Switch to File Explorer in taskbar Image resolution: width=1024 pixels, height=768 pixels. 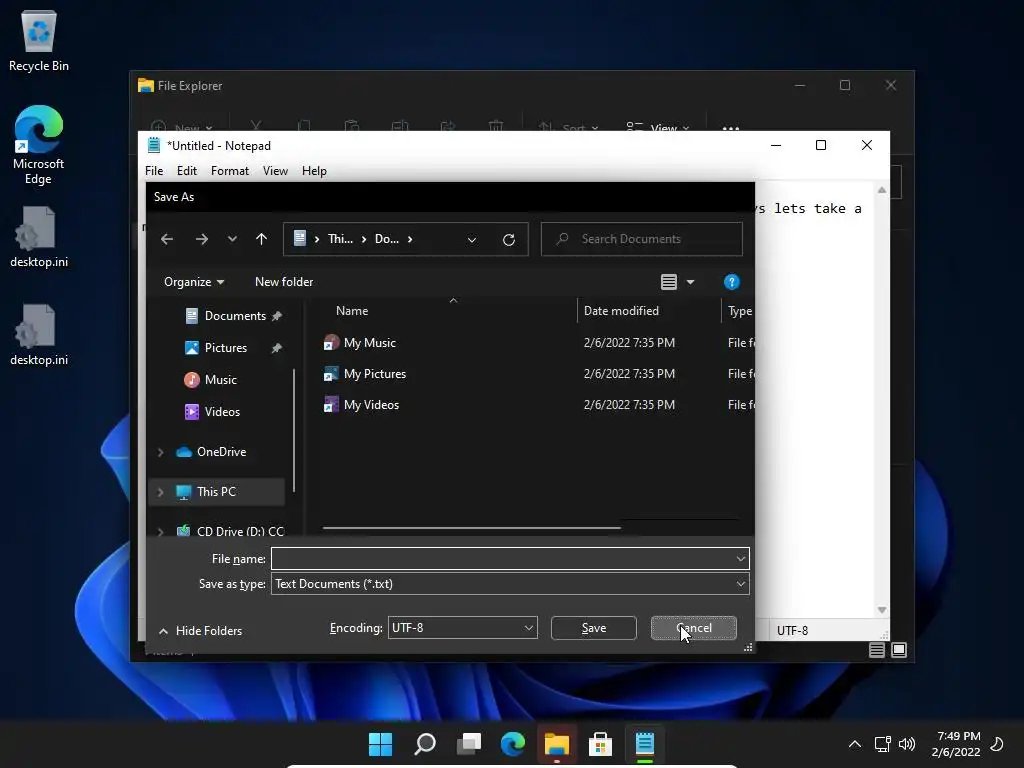(x=557, y=744)
